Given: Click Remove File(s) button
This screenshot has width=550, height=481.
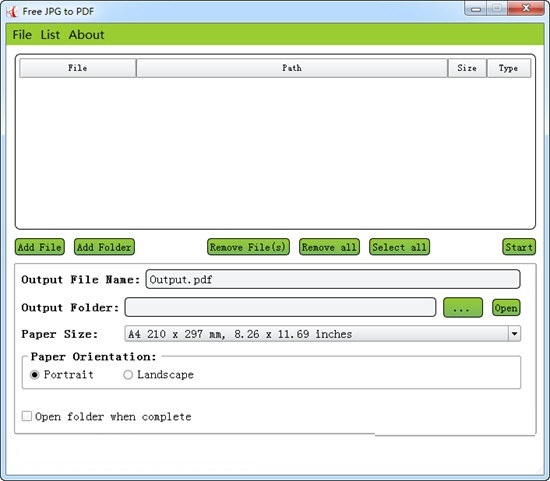Looking at the screenshot, I should (248, 247).
